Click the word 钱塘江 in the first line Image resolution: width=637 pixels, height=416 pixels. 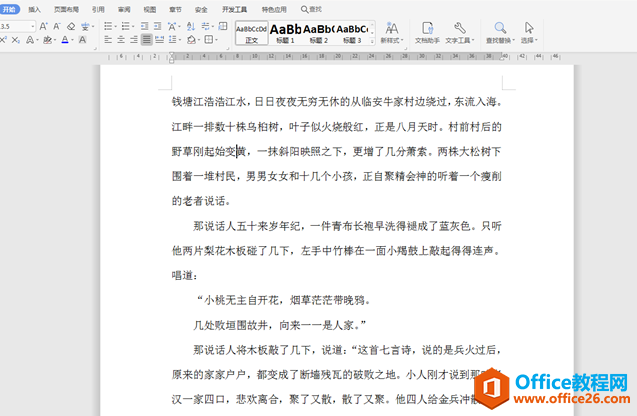188,102
